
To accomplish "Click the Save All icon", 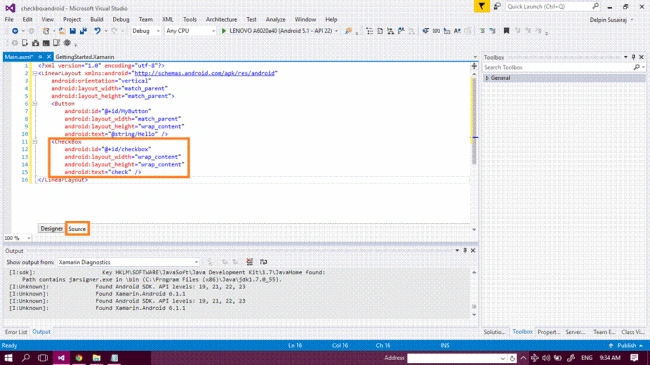I will (83, 31).
